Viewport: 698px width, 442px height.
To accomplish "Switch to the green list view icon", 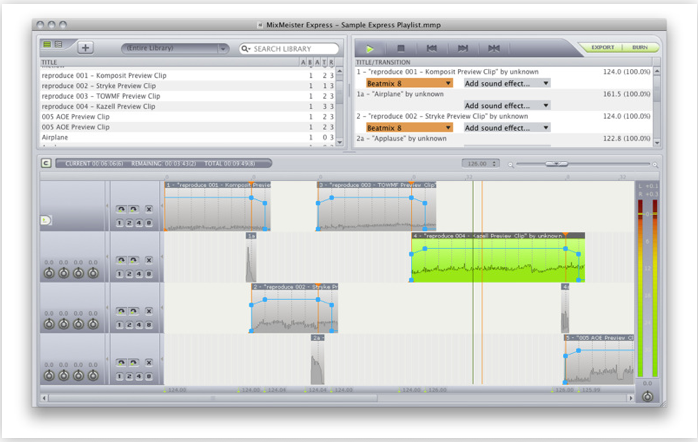I will pyautogui.click(x=47, y=44).
